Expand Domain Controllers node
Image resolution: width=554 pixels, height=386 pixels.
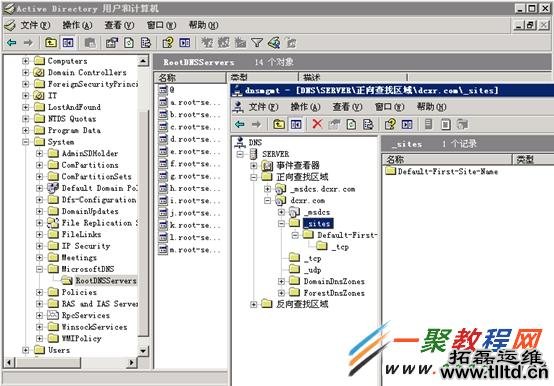(x=25, y=72)
